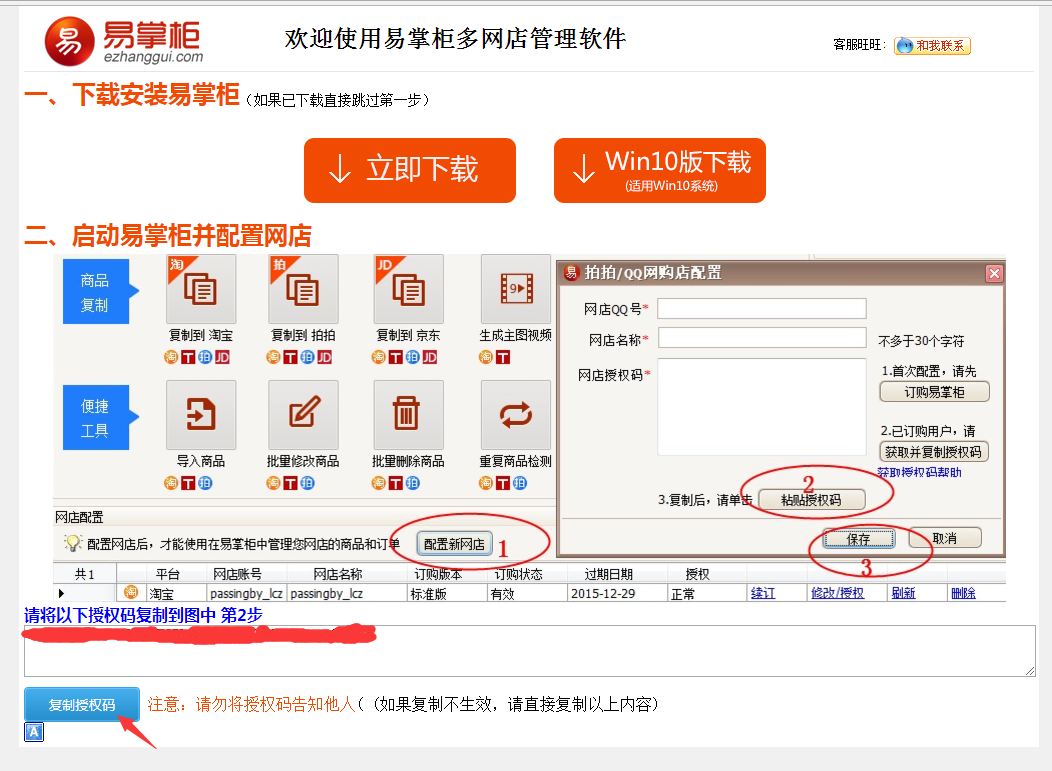Contact support via the 和我联系 Wangwang button

[x=932, y=46]
